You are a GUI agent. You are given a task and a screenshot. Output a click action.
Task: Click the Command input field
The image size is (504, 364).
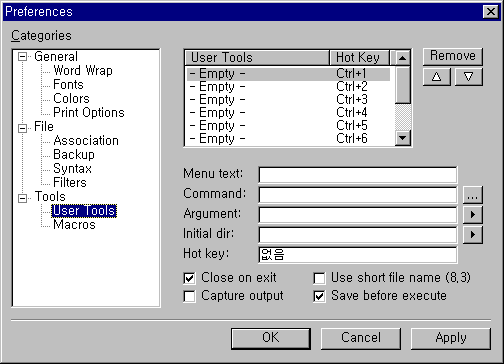tap(358, 195)
